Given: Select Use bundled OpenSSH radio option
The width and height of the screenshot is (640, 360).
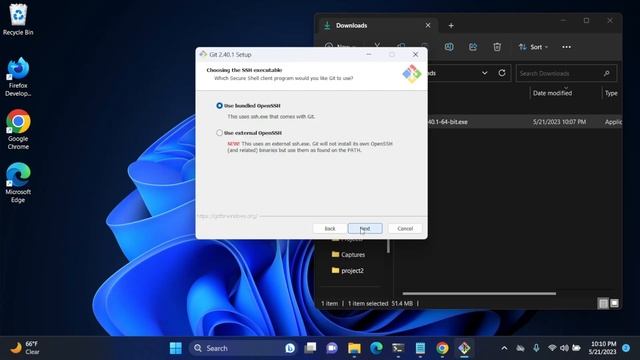Looking at the screenshot, I should pos(220,106).
